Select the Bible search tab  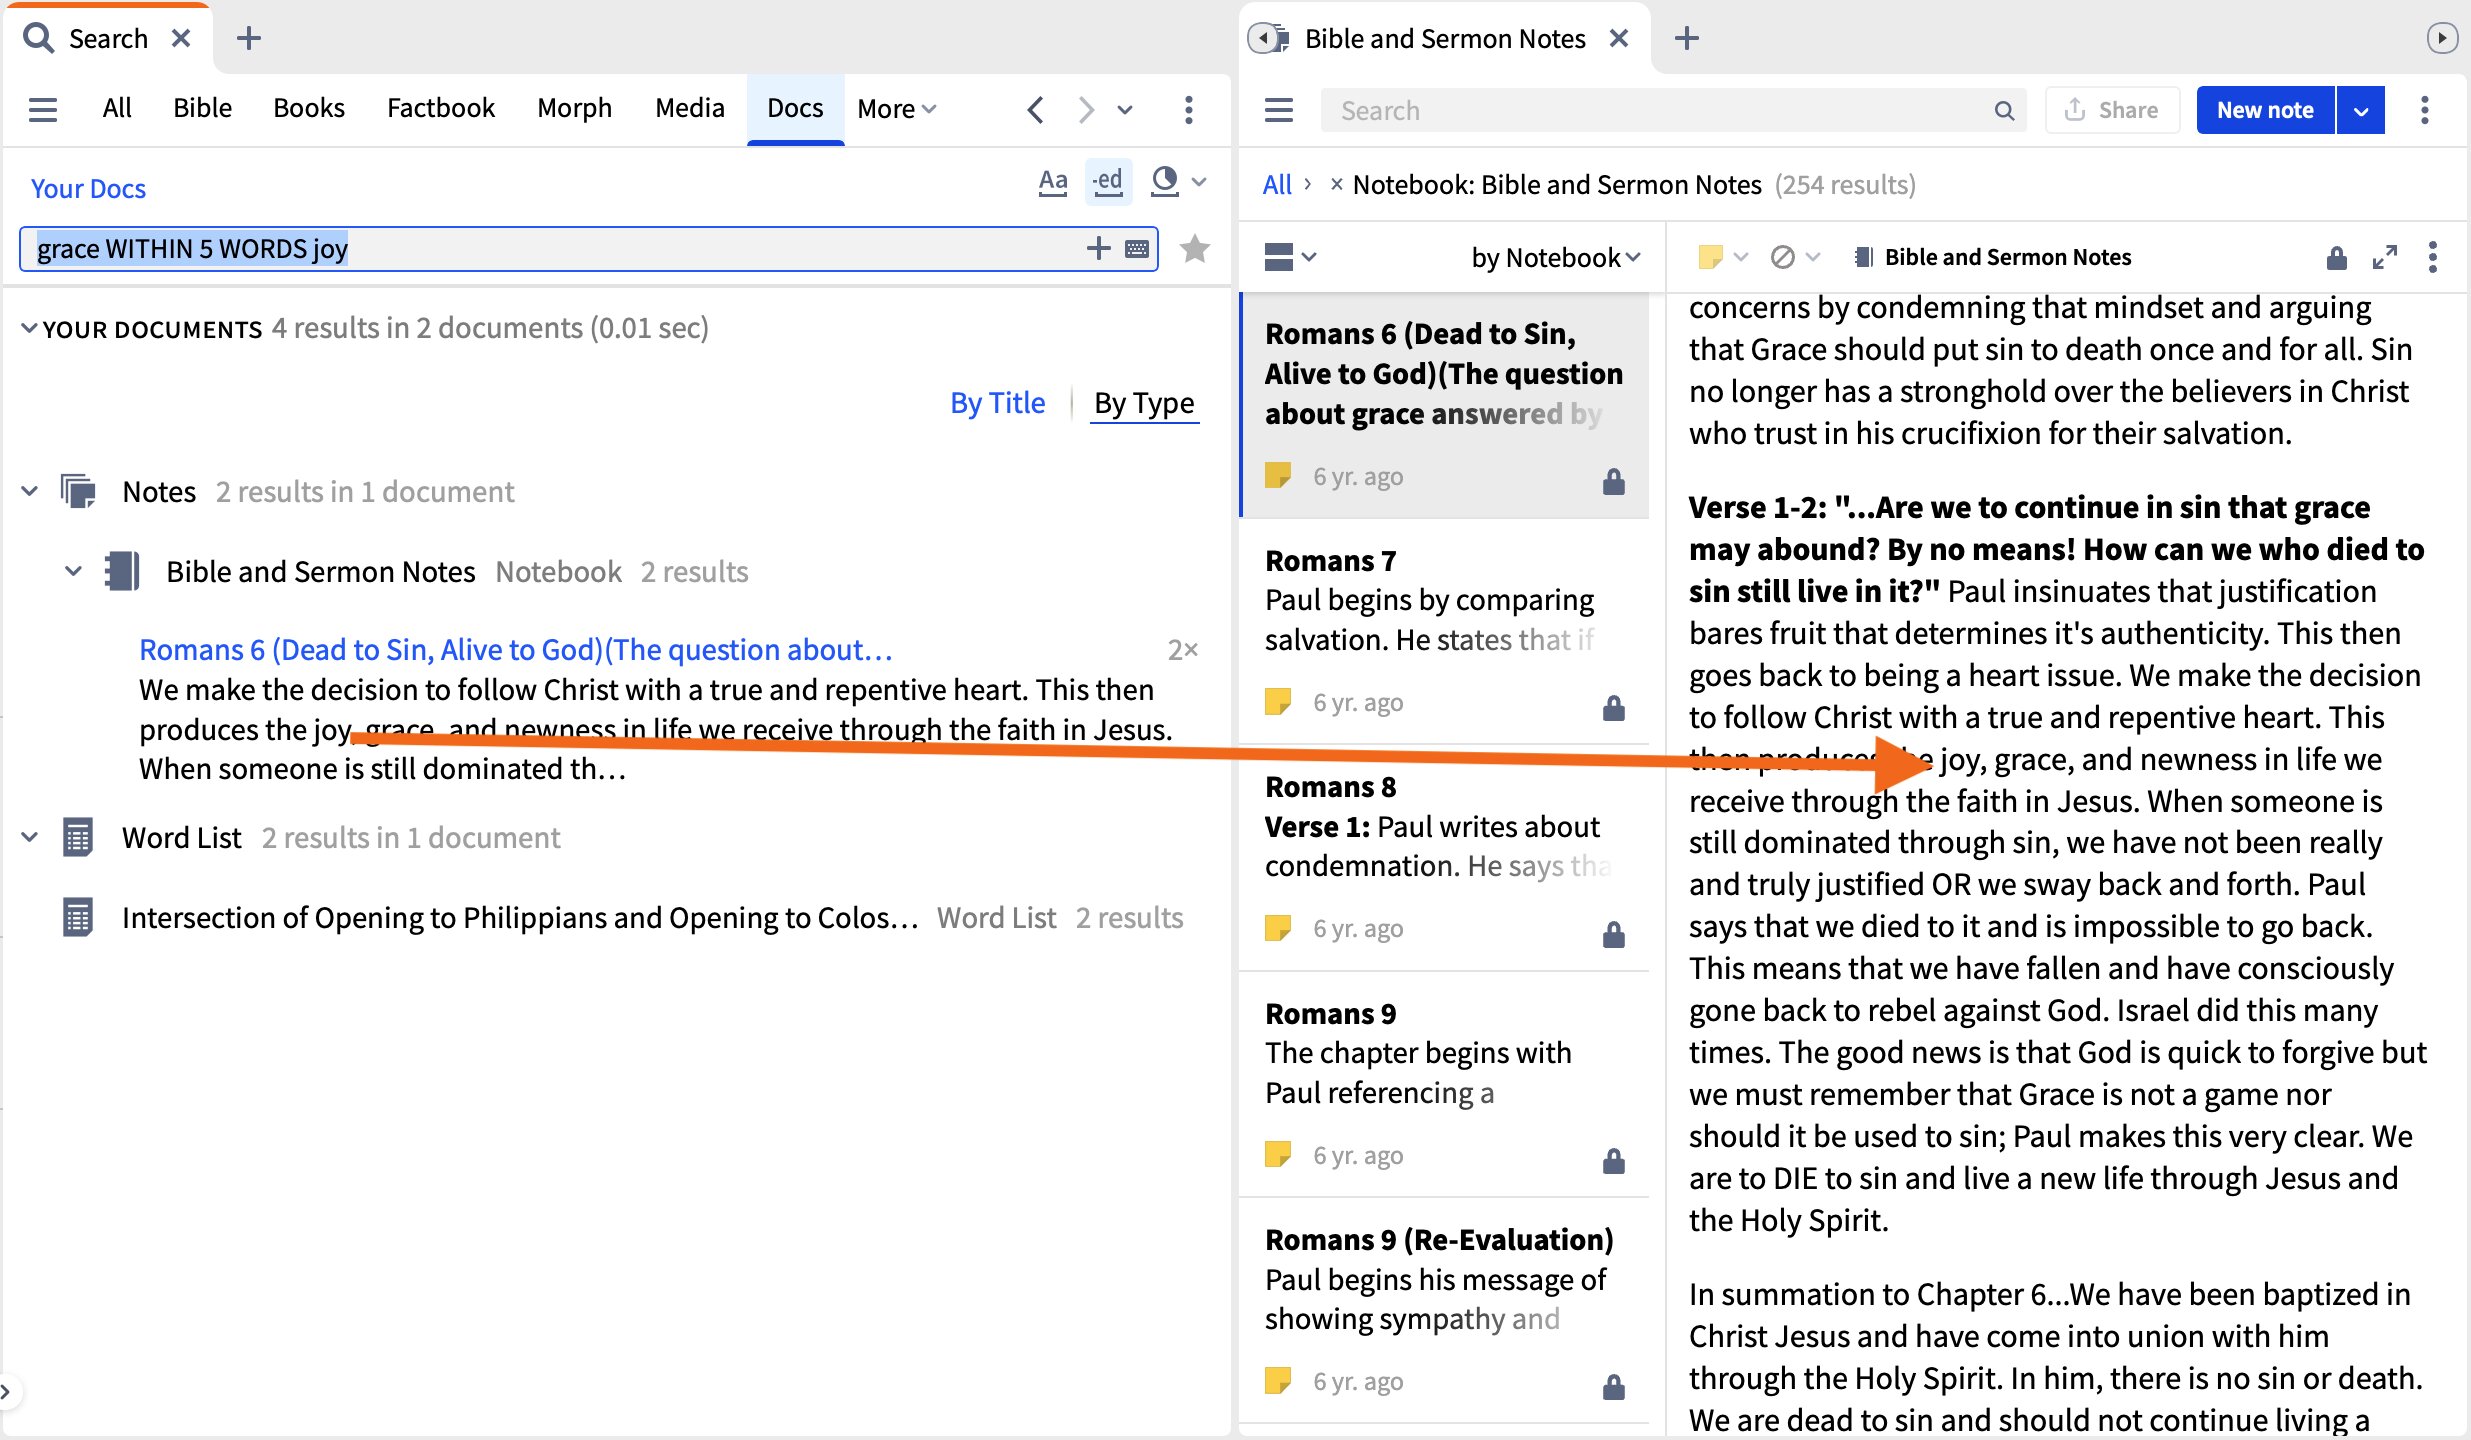click(202, 108)
